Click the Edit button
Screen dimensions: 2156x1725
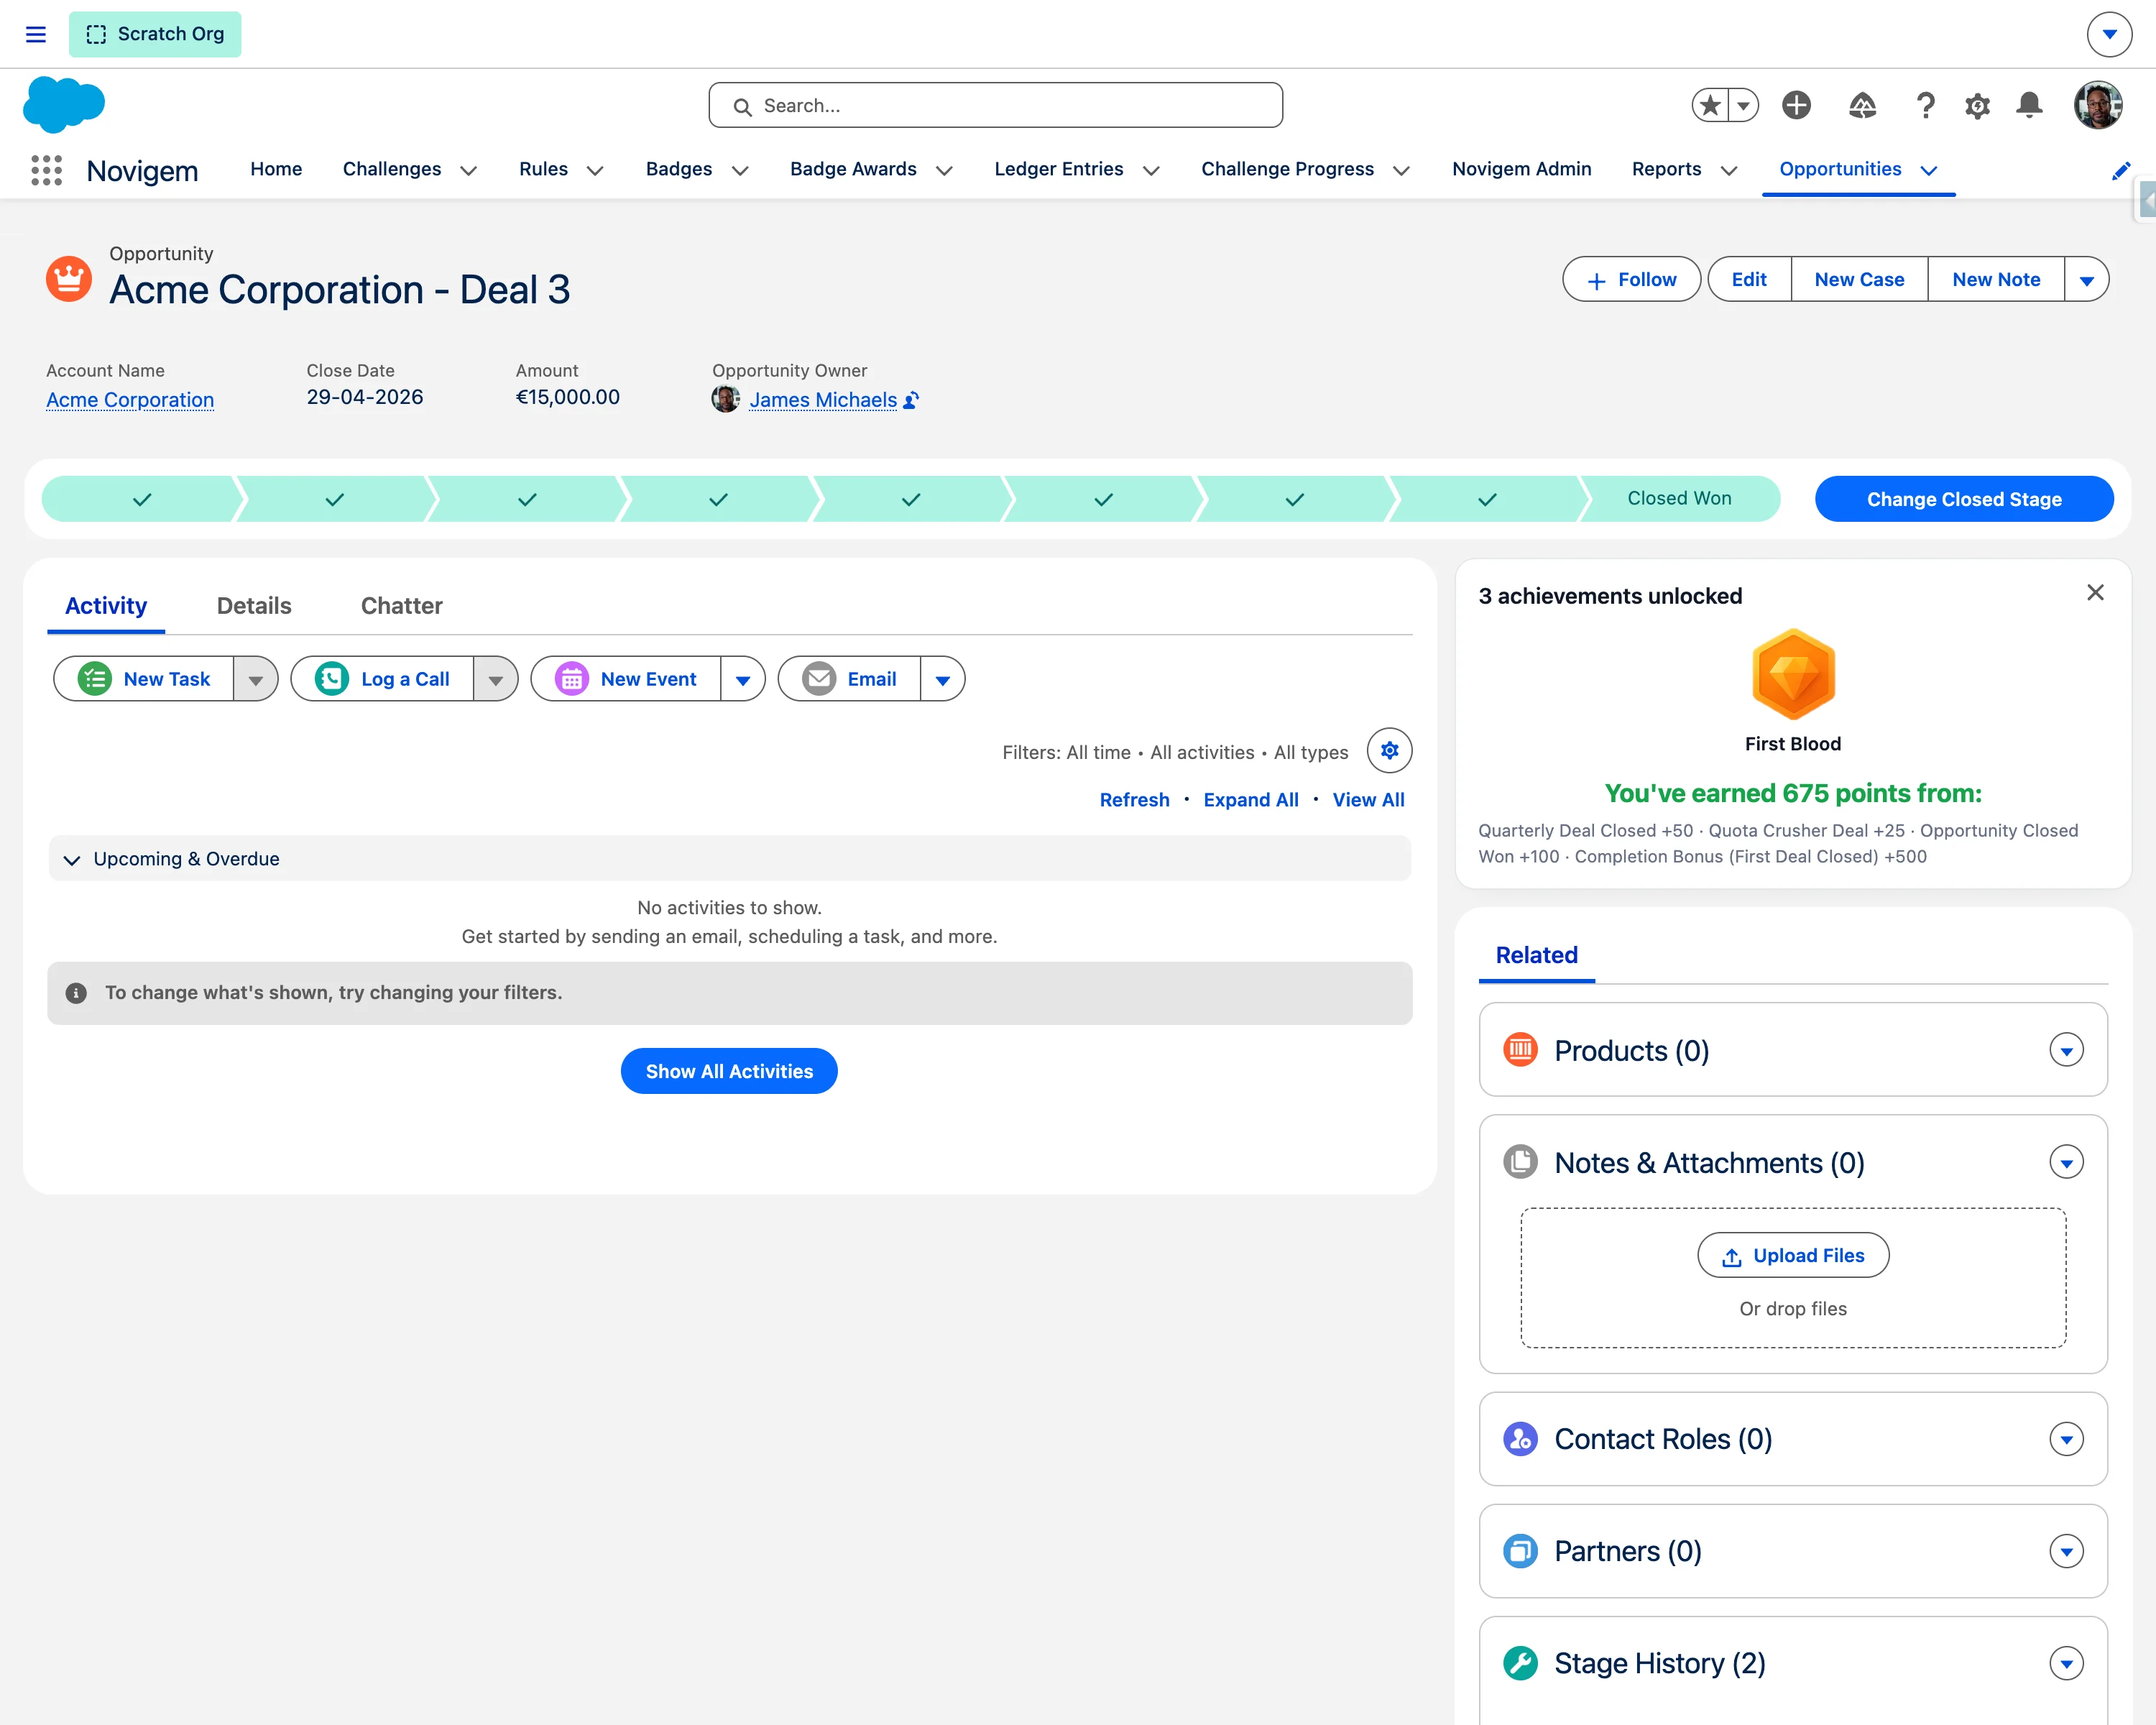pos(1749,280)
